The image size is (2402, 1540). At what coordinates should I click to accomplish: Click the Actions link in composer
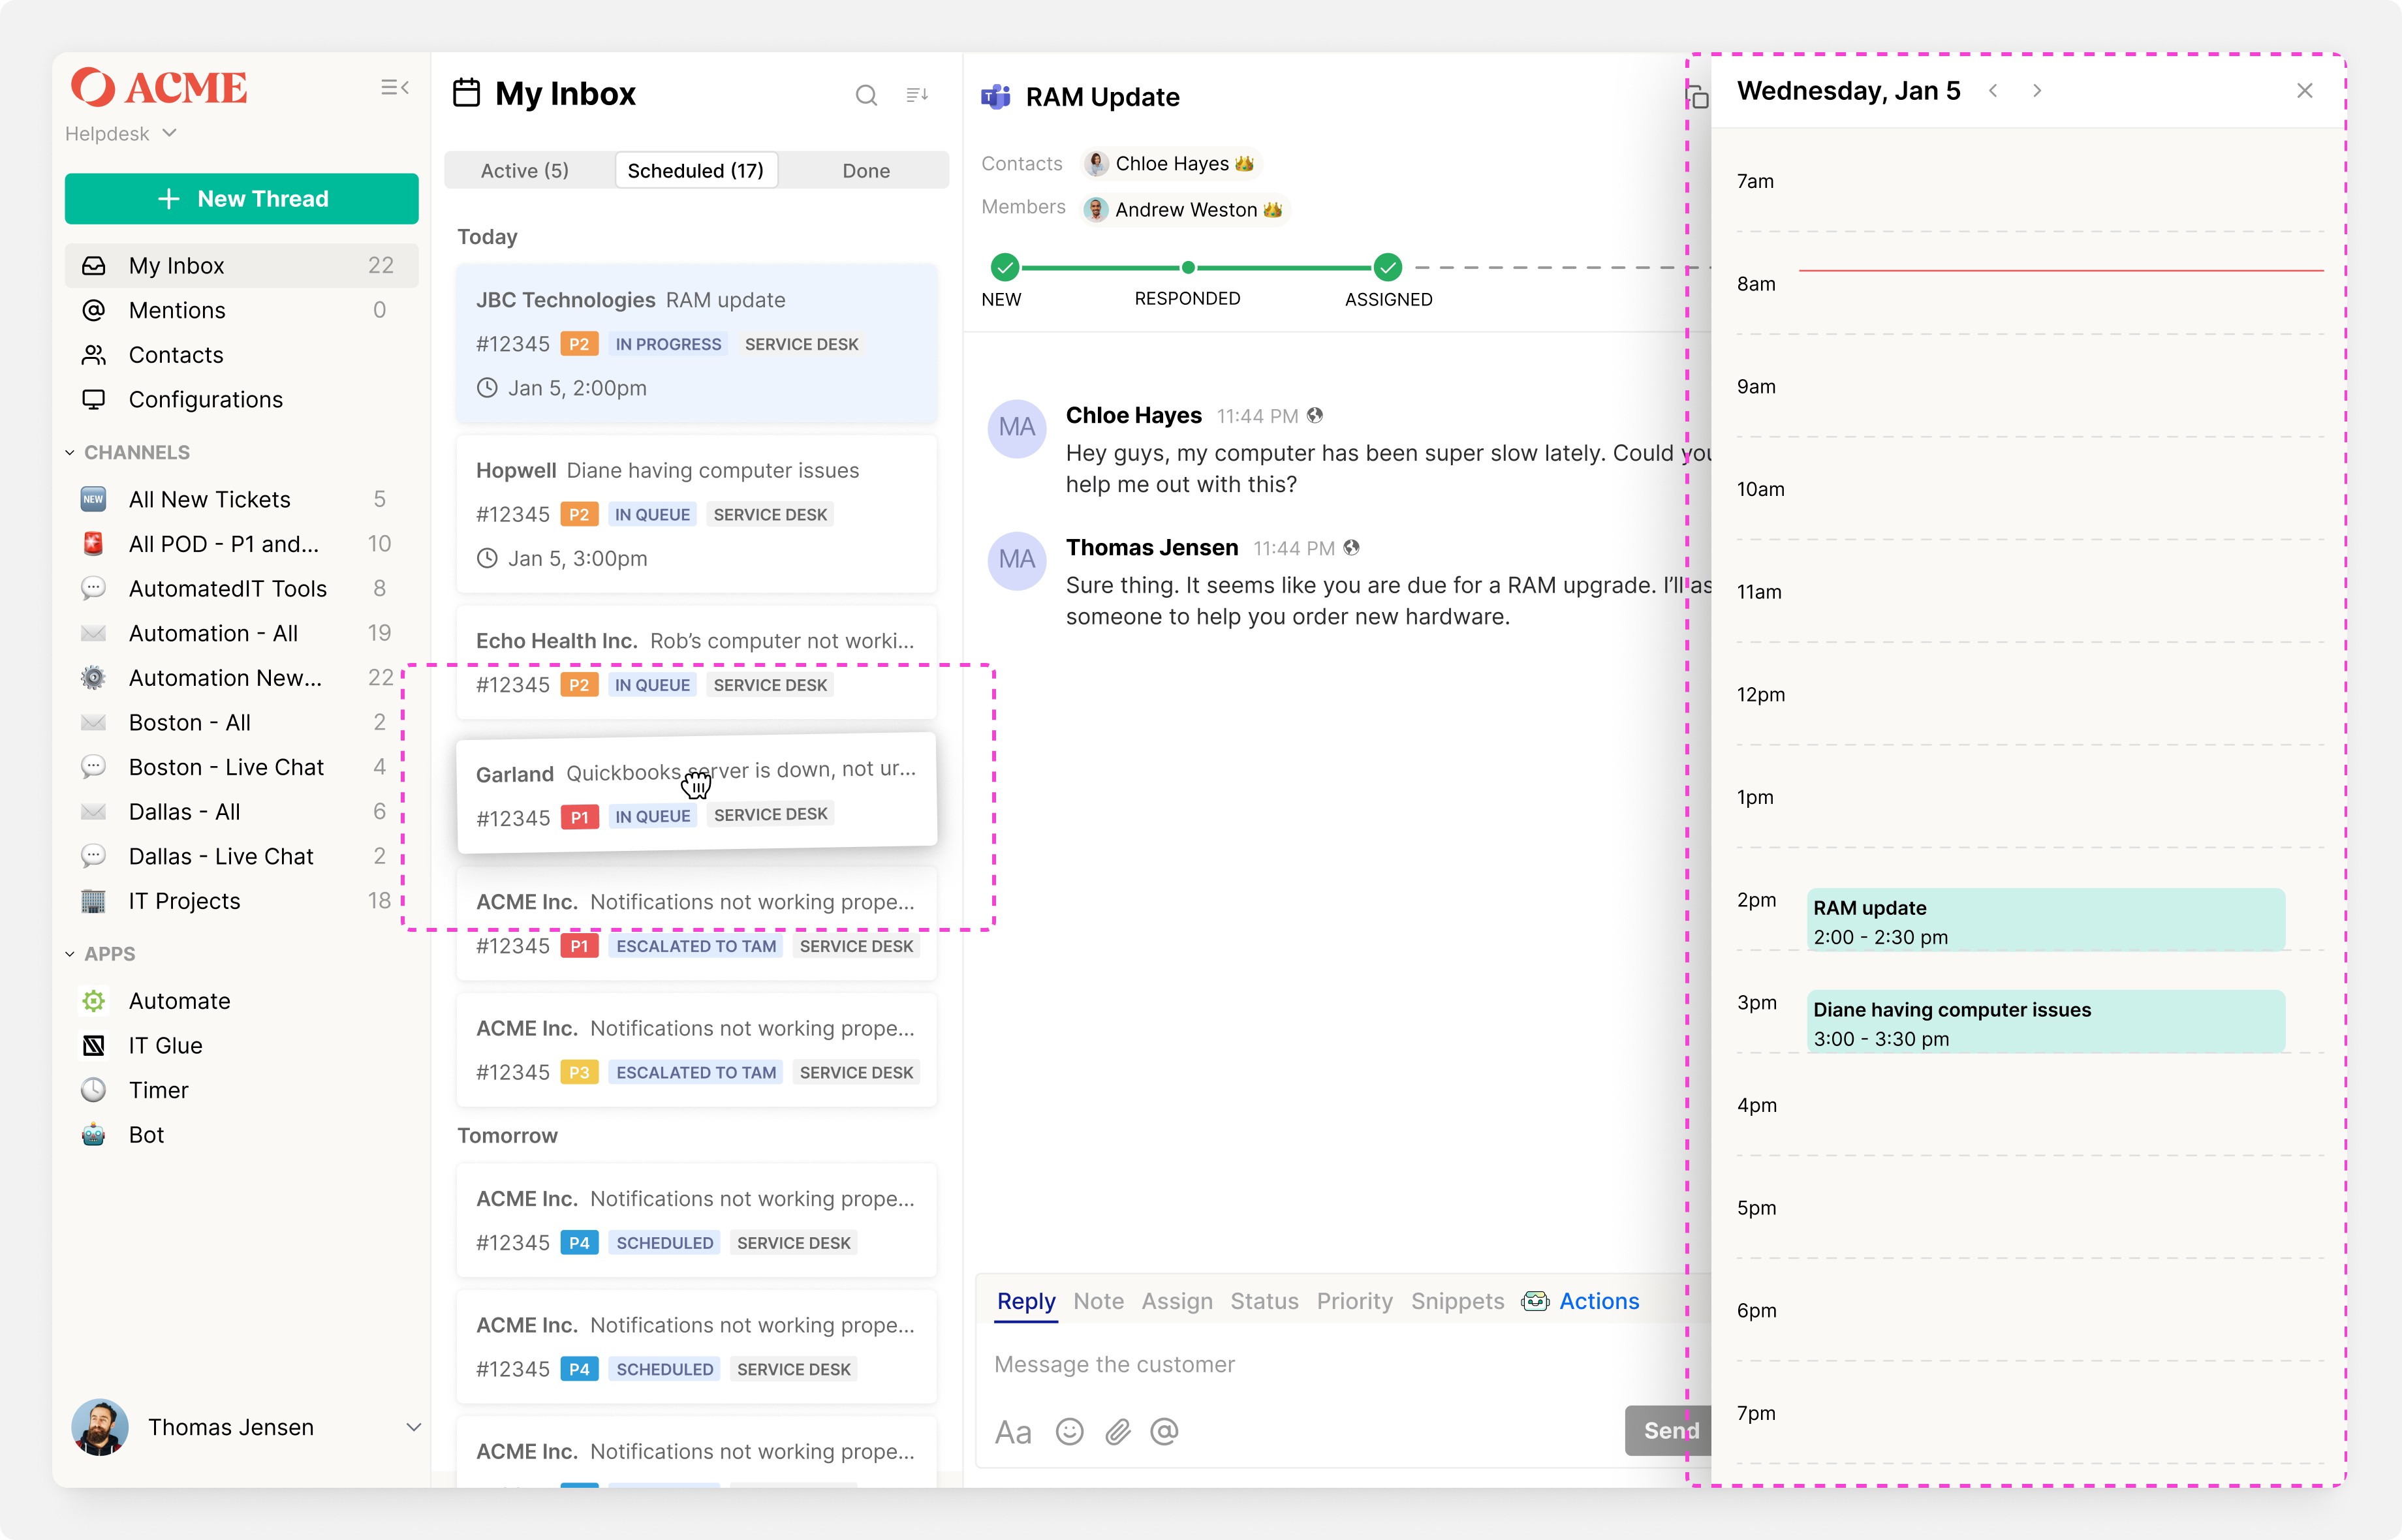click(1598, 1301)
